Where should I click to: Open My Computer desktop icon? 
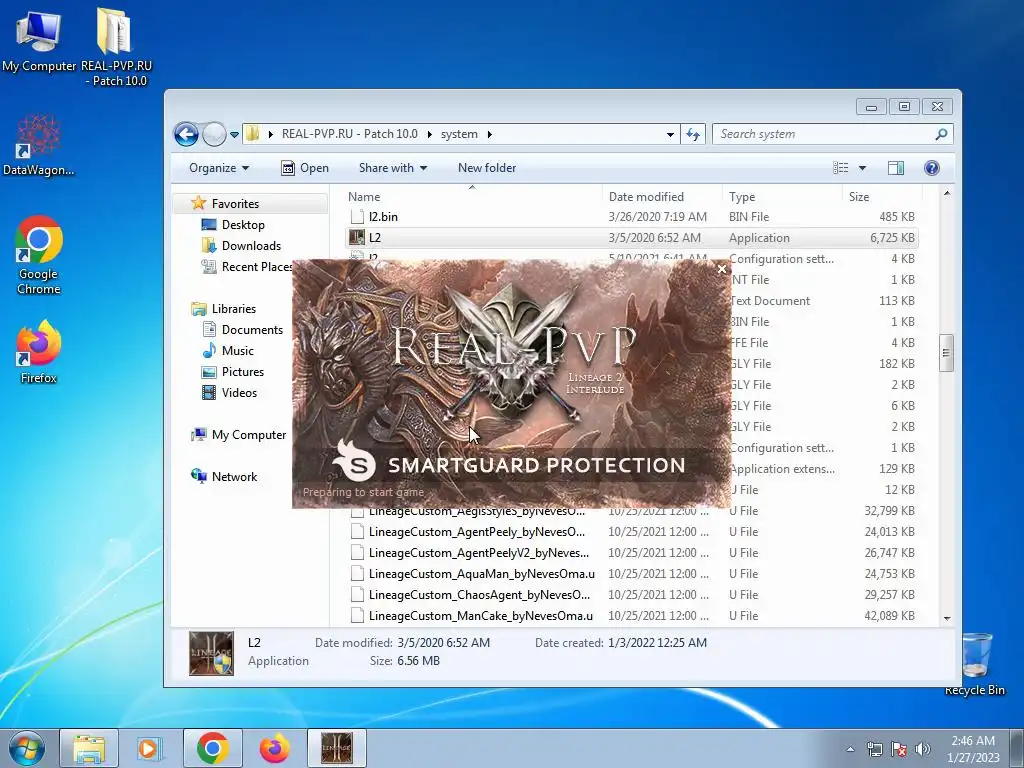click(39, 40)
